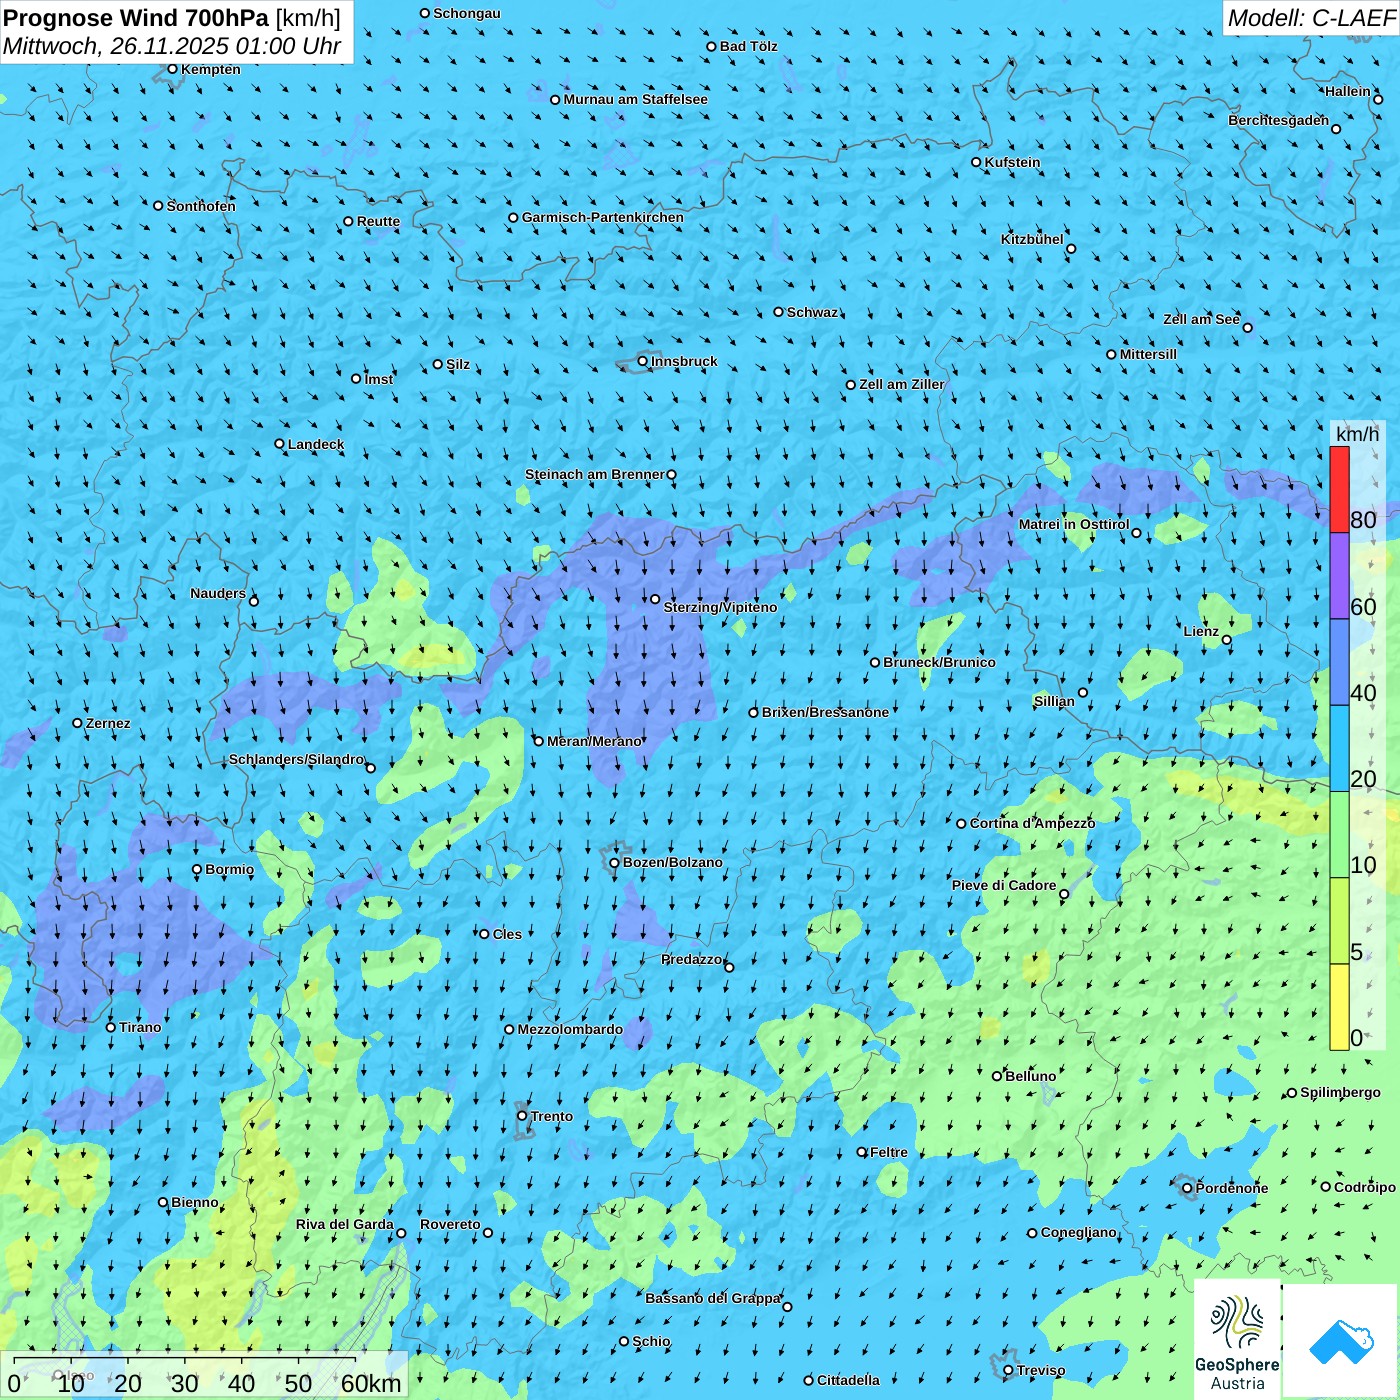Screen dimensions: 1400x1400
Task: Click the title 'Prognose Wind 700hPa'
Action: [136, 18]
